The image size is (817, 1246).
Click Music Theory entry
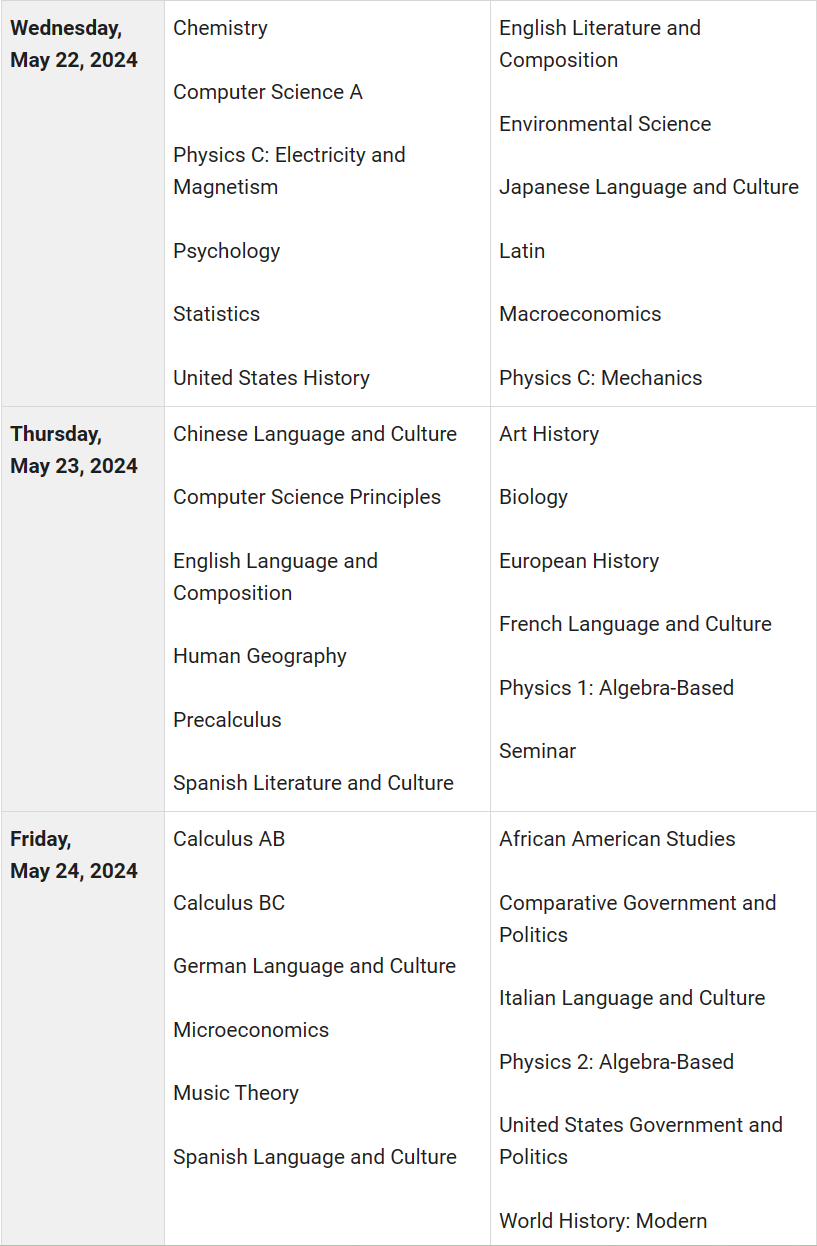coord(236,1093)
